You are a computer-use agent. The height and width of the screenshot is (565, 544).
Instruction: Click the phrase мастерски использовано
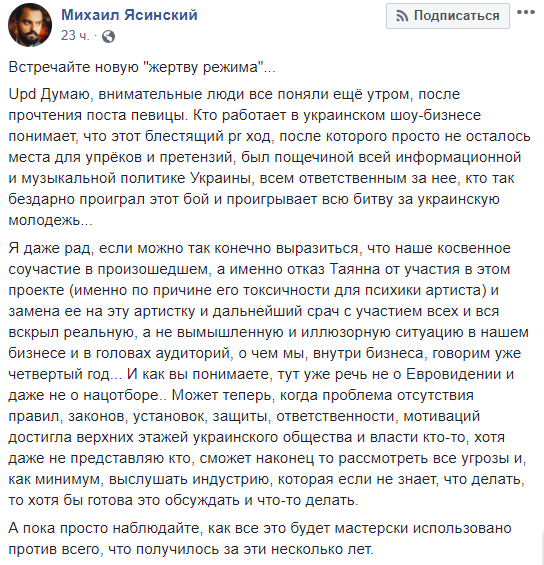[x=423, y=529]
